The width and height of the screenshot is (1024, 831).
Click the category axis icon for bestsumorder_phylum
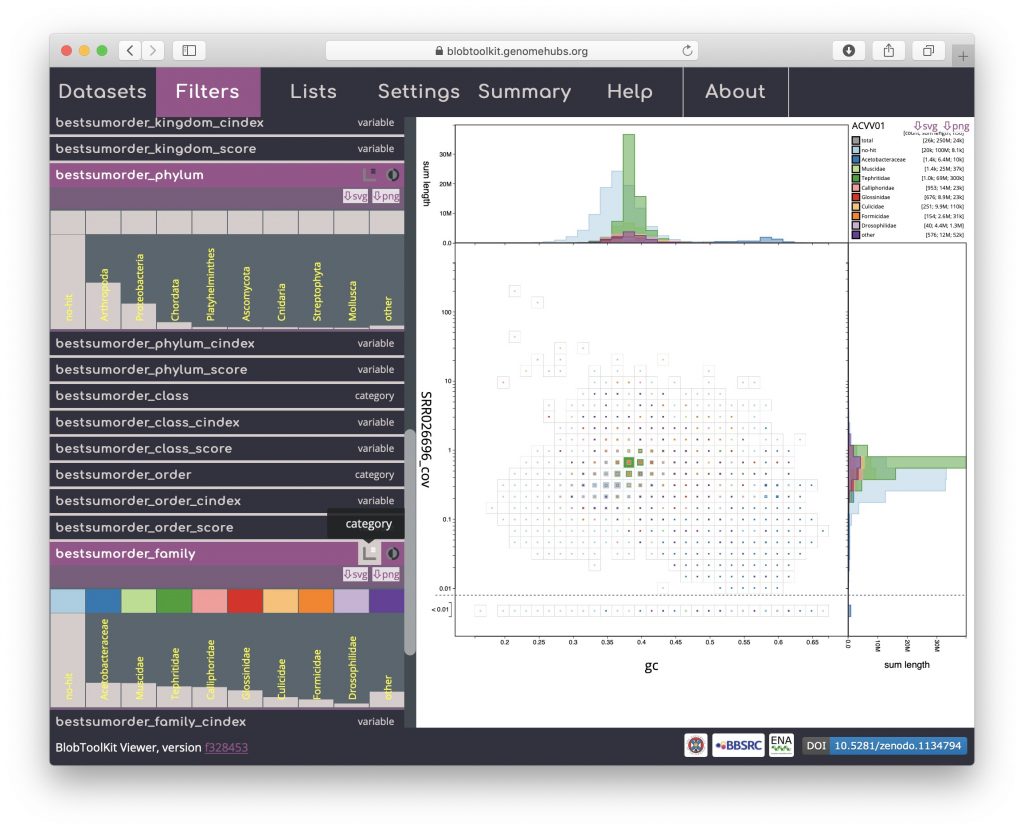point(370,175)
